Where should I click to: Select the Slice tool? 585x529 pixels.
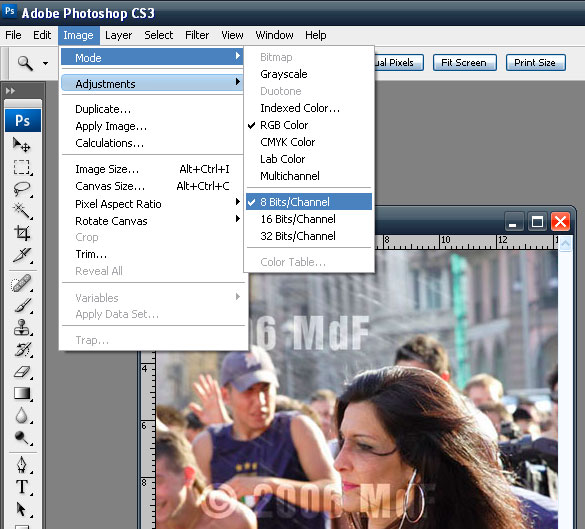pyautogui.click(x=22, y=255)
